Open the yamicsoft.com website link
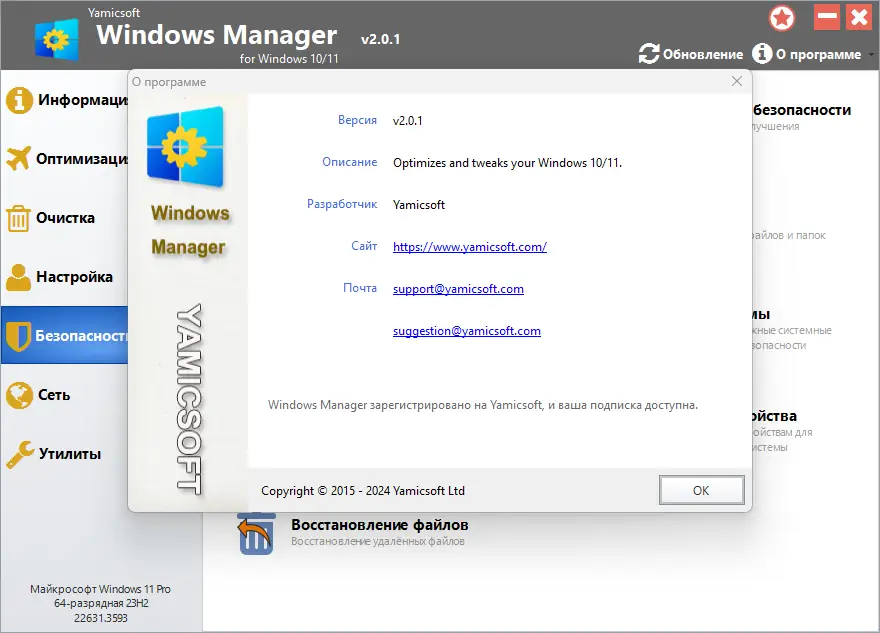 click(470, 247)
